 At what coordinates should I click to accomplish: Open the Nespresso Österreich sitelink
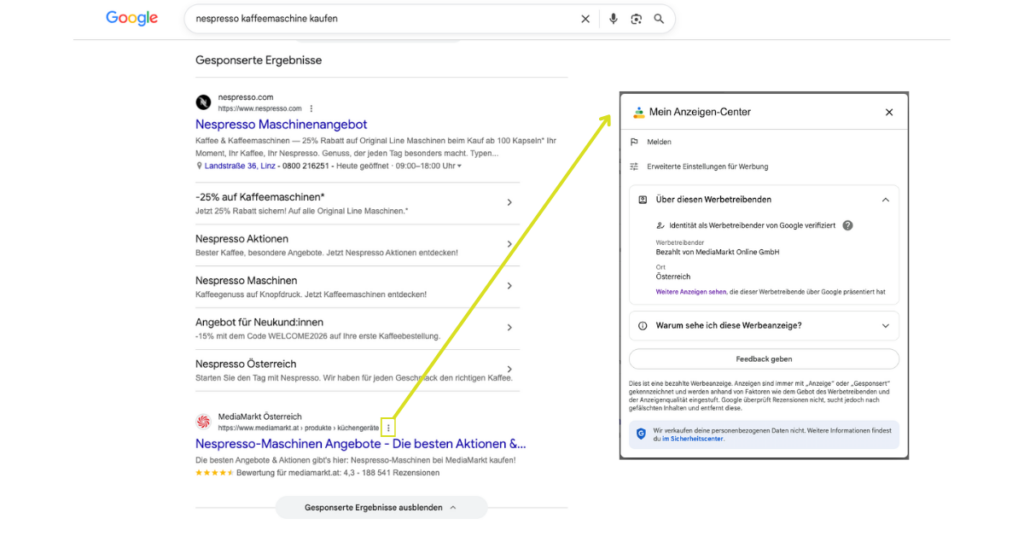coord(246,364)
